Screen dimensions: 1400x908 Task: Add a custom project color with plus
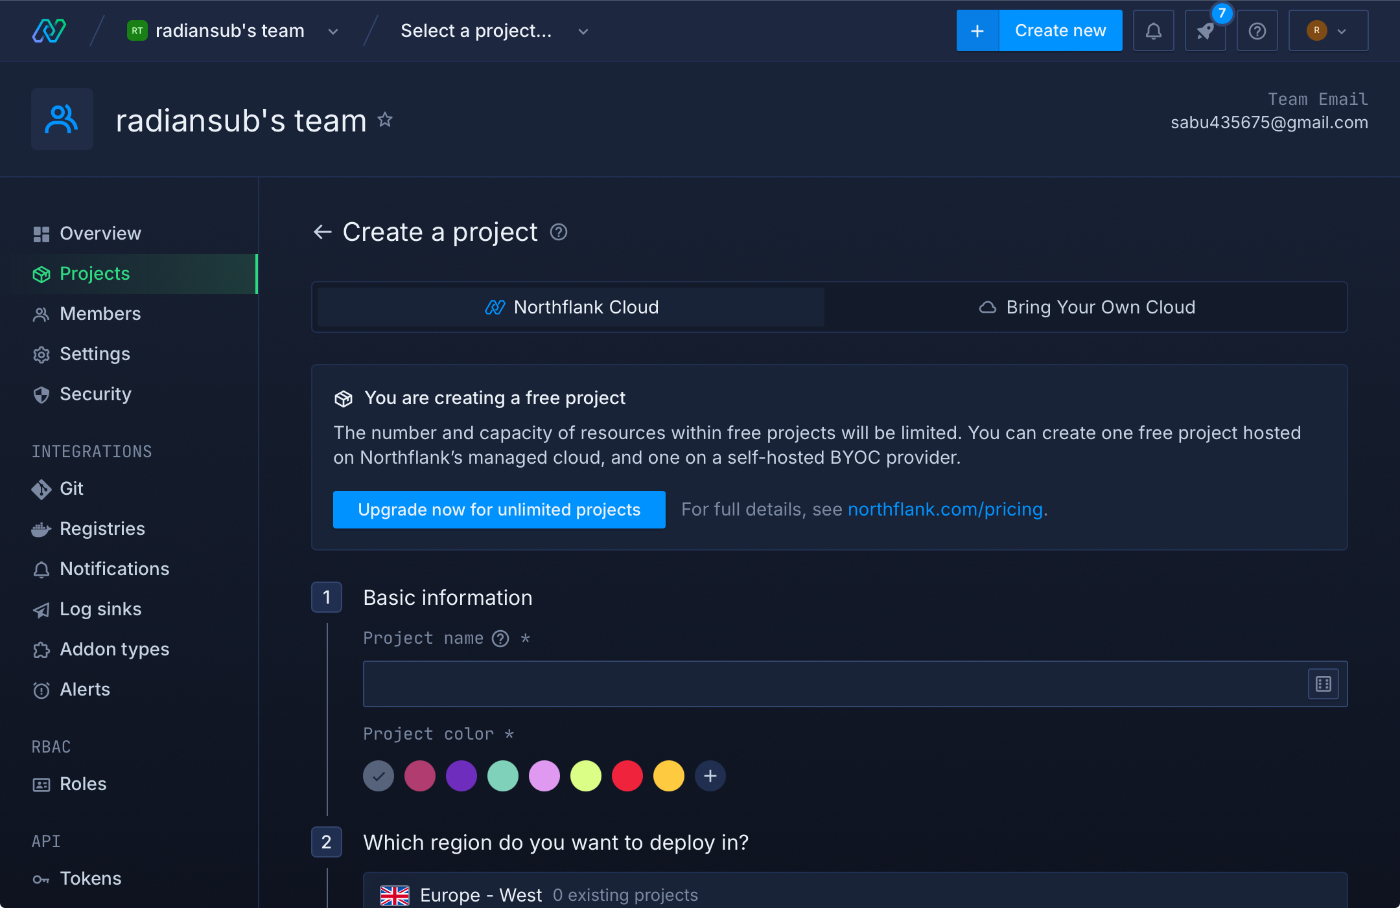tap(710, 776)
